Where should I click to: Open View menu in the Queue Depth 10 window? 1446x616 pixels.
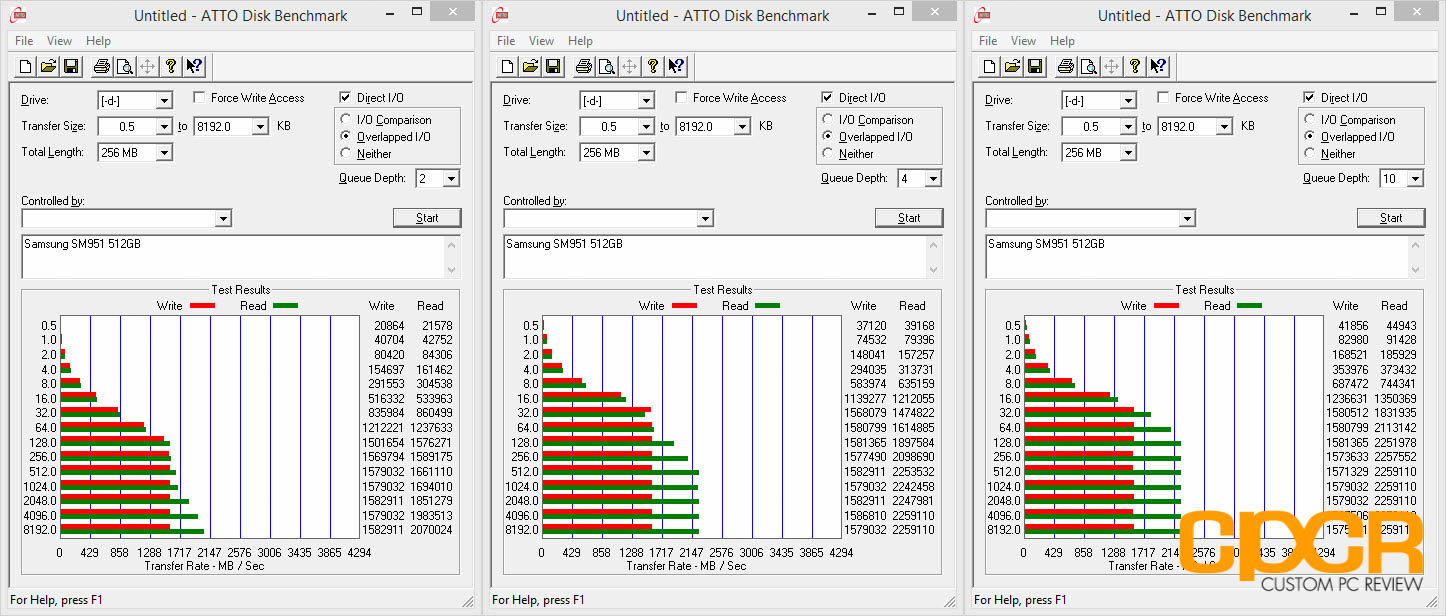[1024, 41]
